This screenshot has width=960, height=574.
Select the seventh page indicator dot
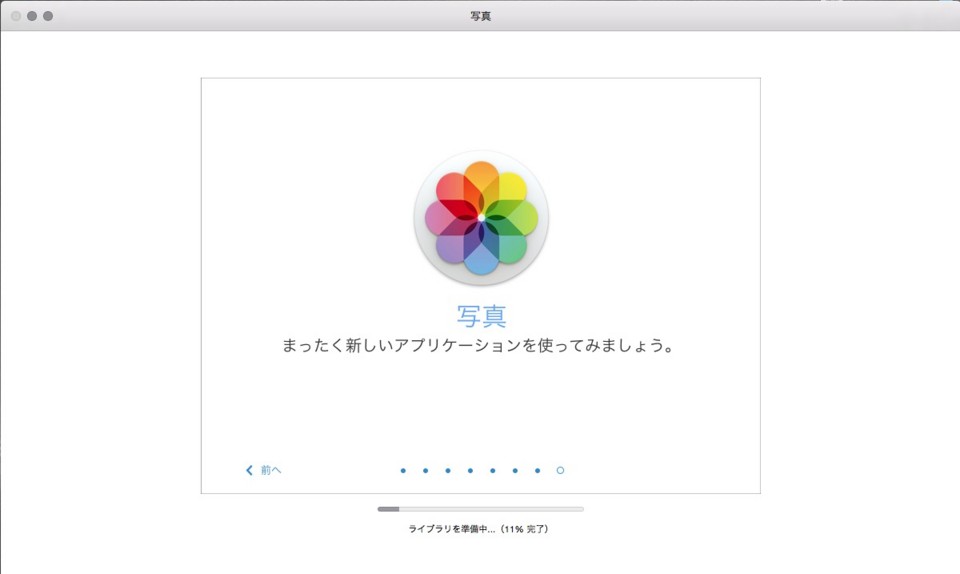click(x=538, y=471)
